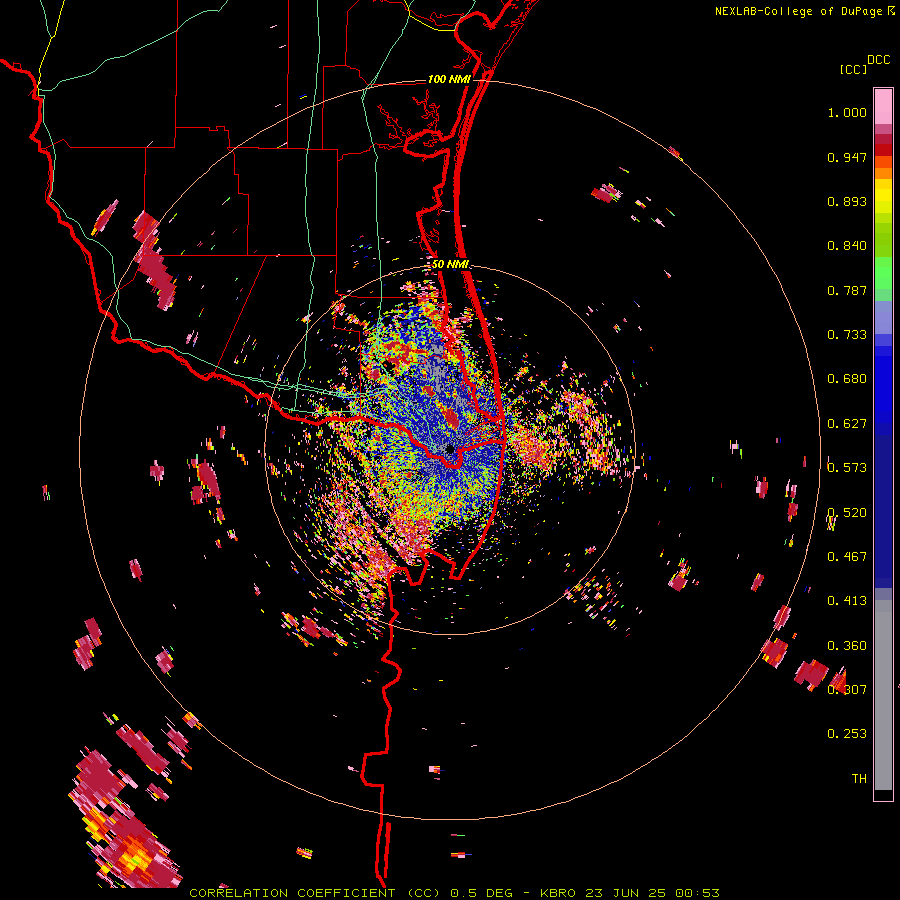
Task: Click the black radar site dot at the center
Action: tap(450, 449)
